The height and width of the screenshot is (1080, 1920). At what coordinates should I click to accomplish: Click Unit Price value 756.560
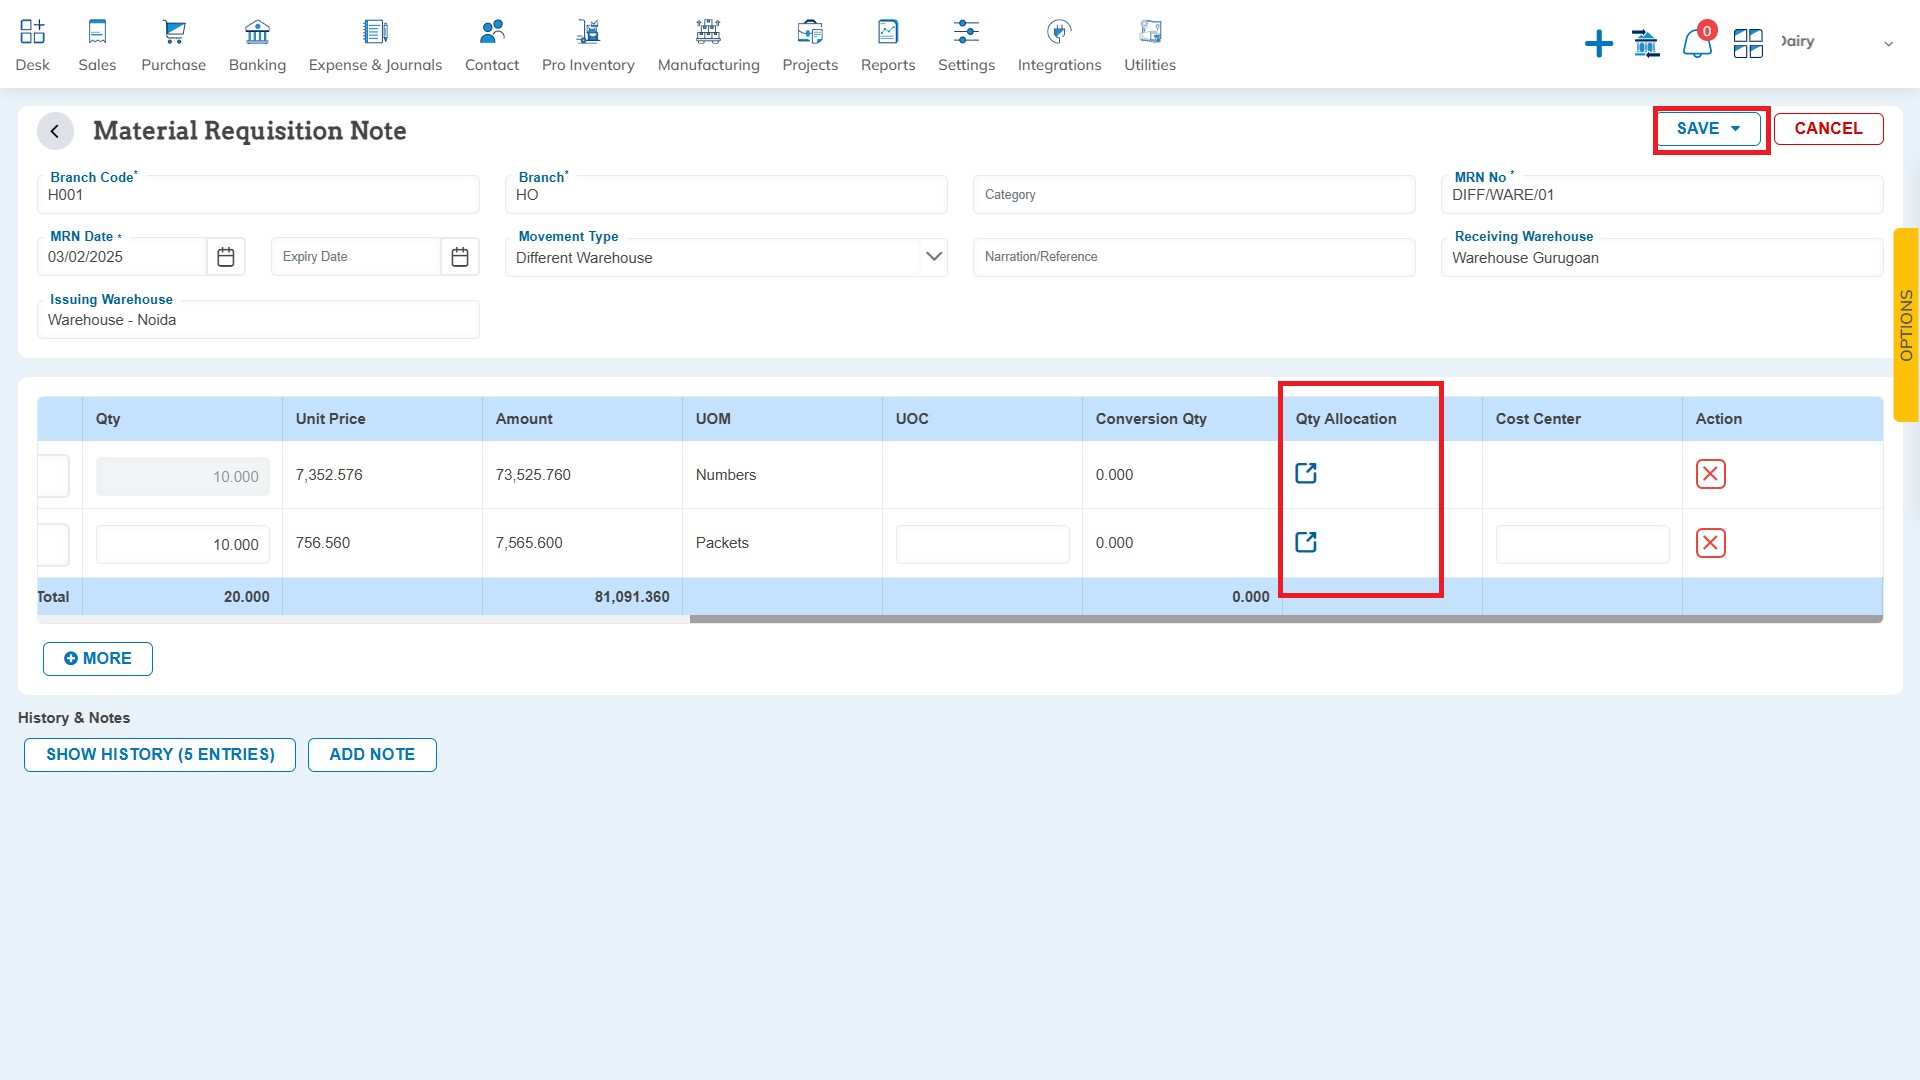323,543
